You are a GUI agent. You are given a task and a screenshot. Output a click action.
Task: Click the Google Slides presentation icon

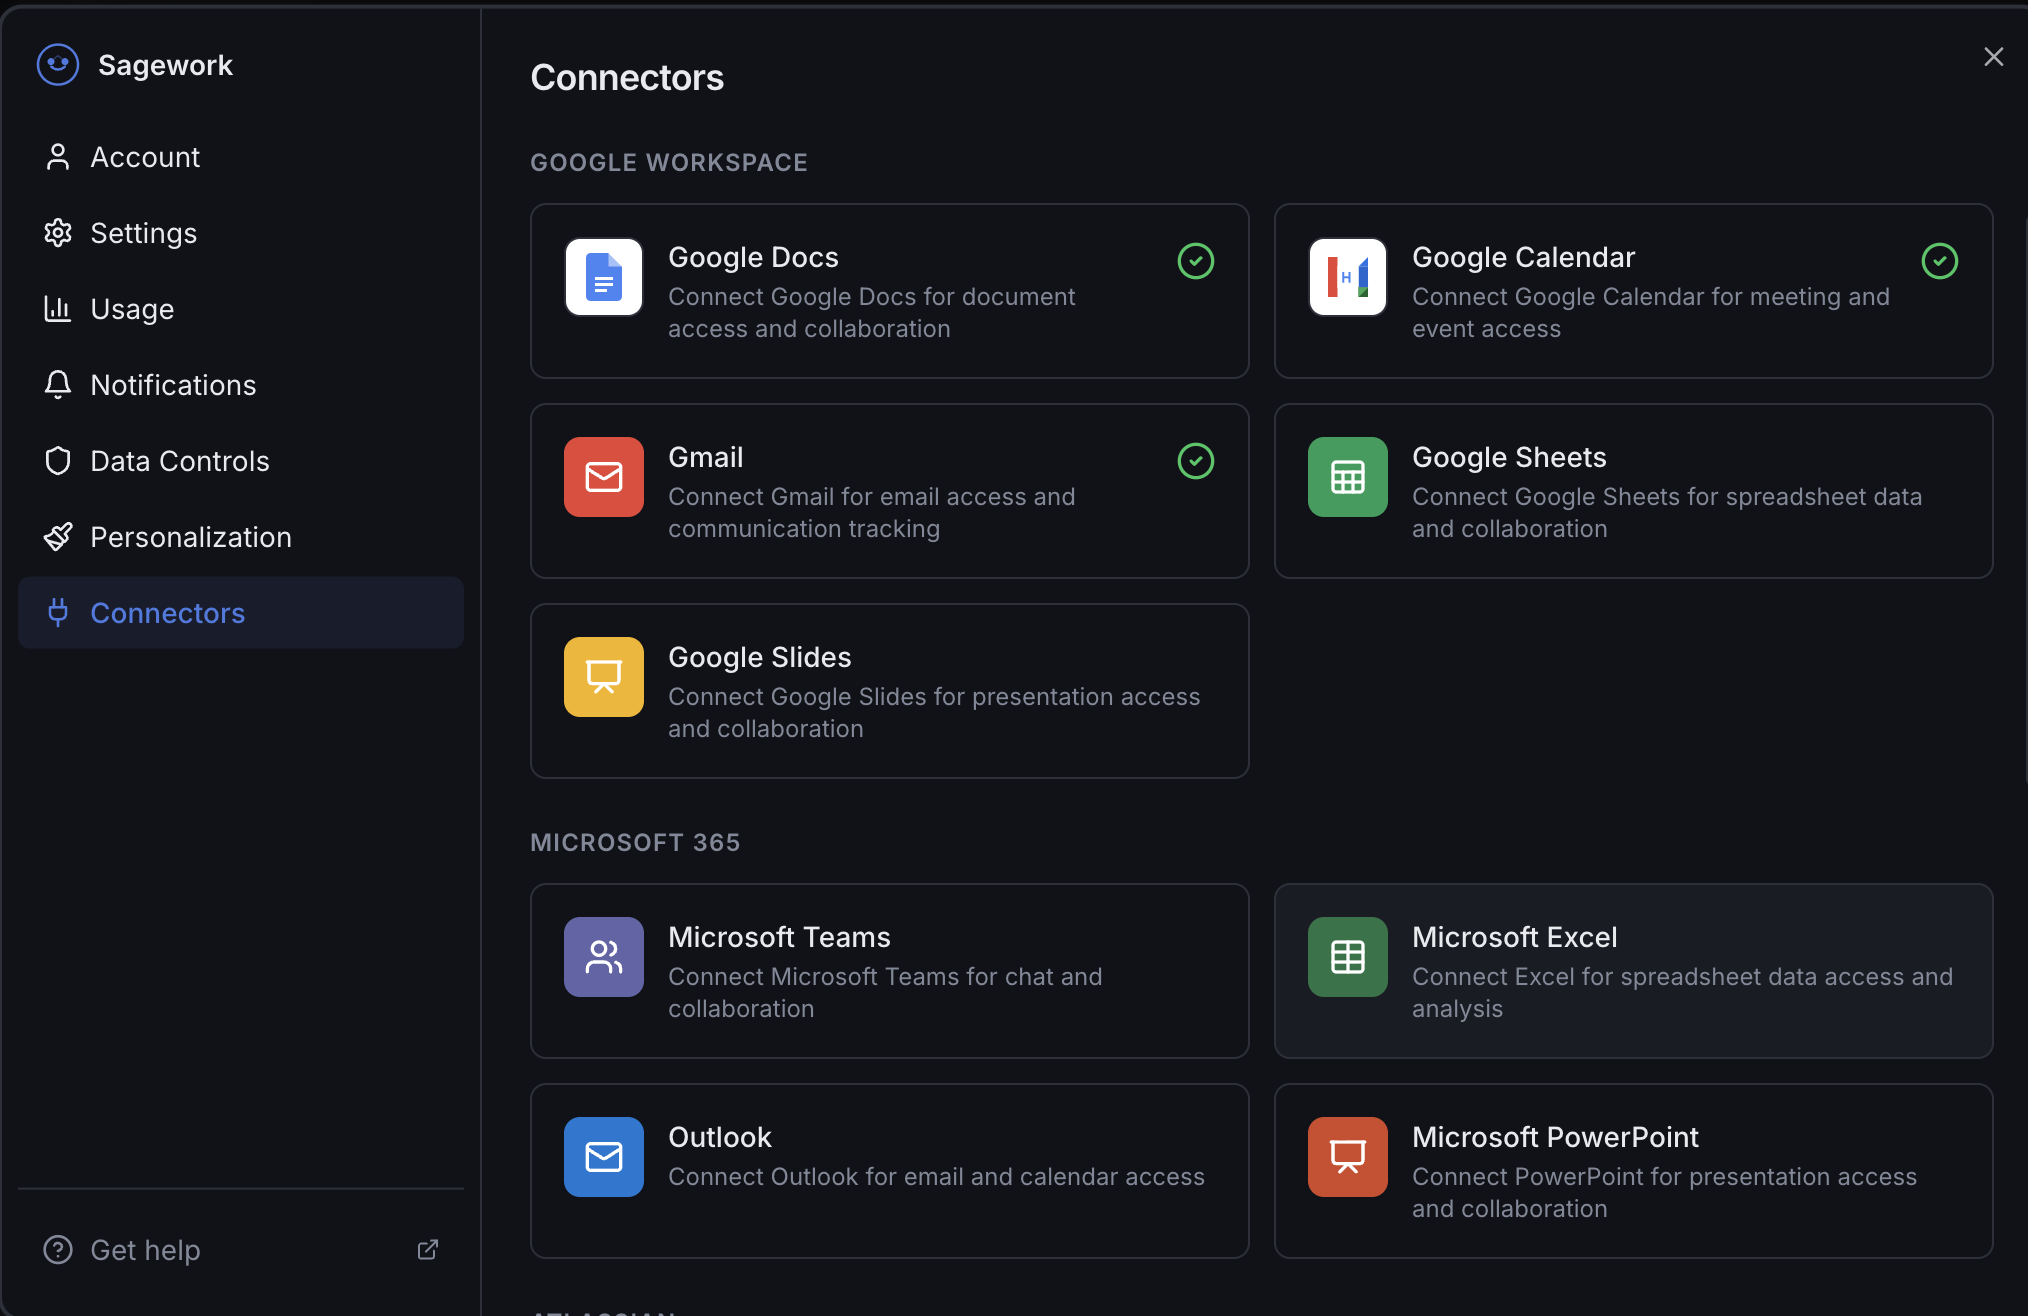click(x=603, y=677)
